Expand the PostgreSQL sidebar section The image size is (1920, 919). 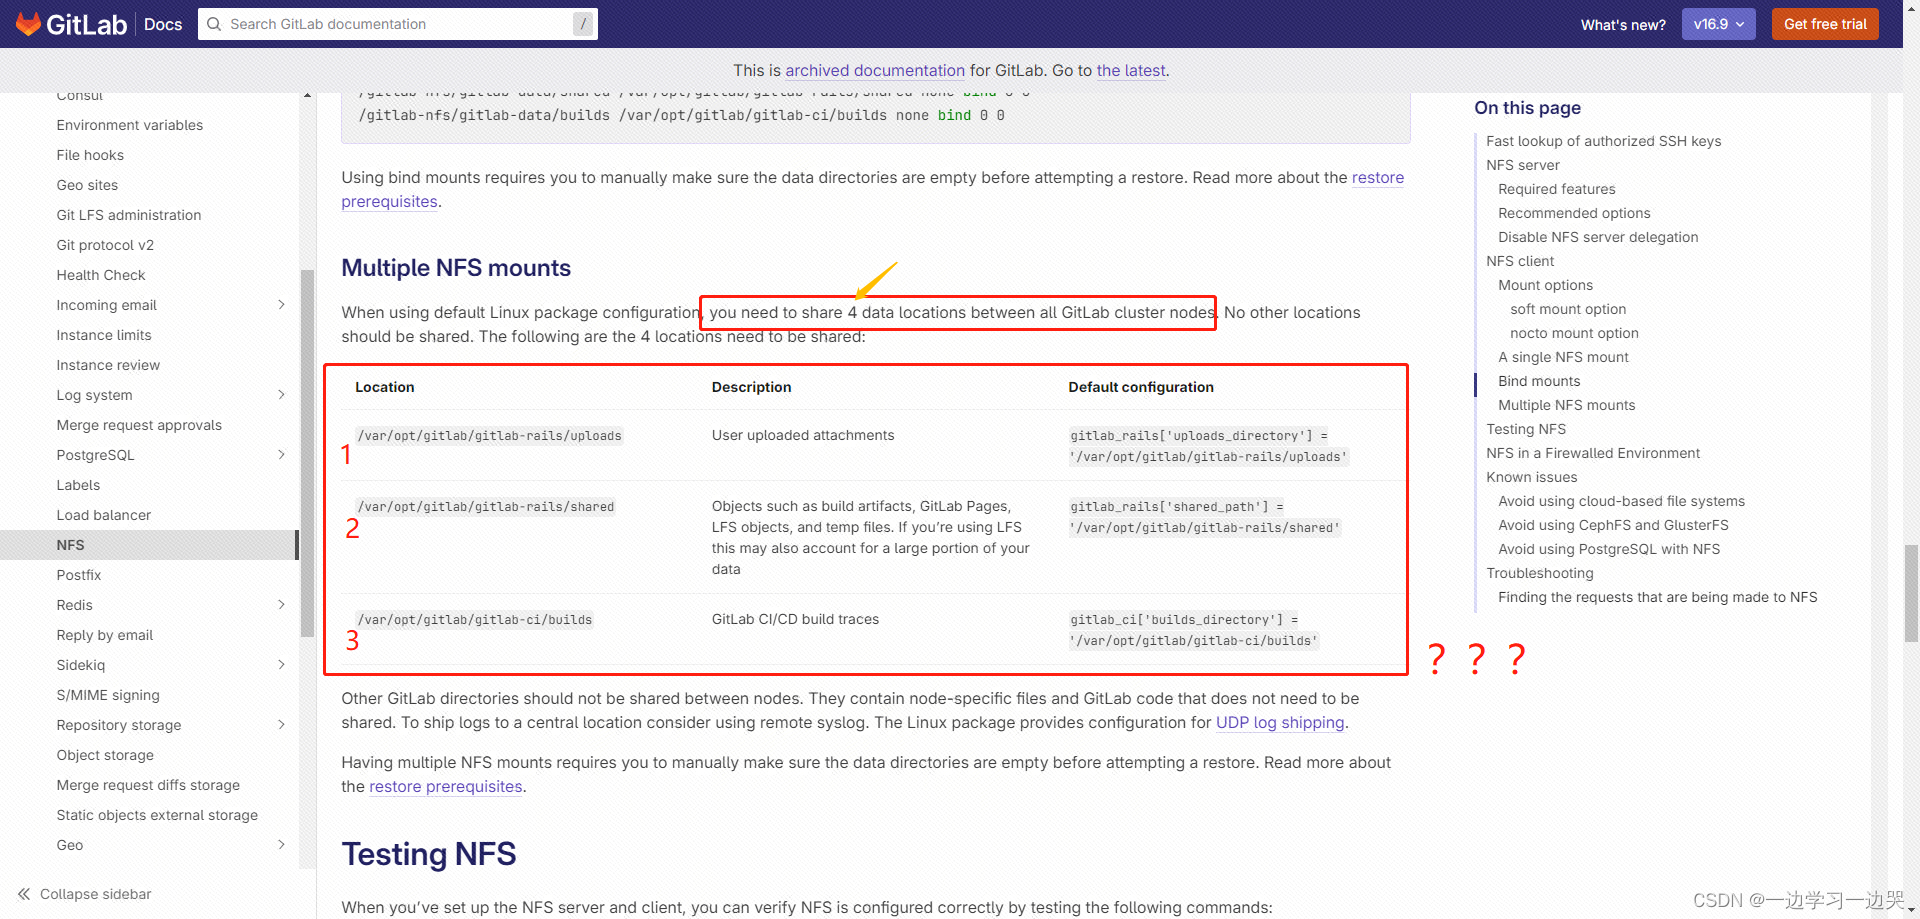click(281, 455)
